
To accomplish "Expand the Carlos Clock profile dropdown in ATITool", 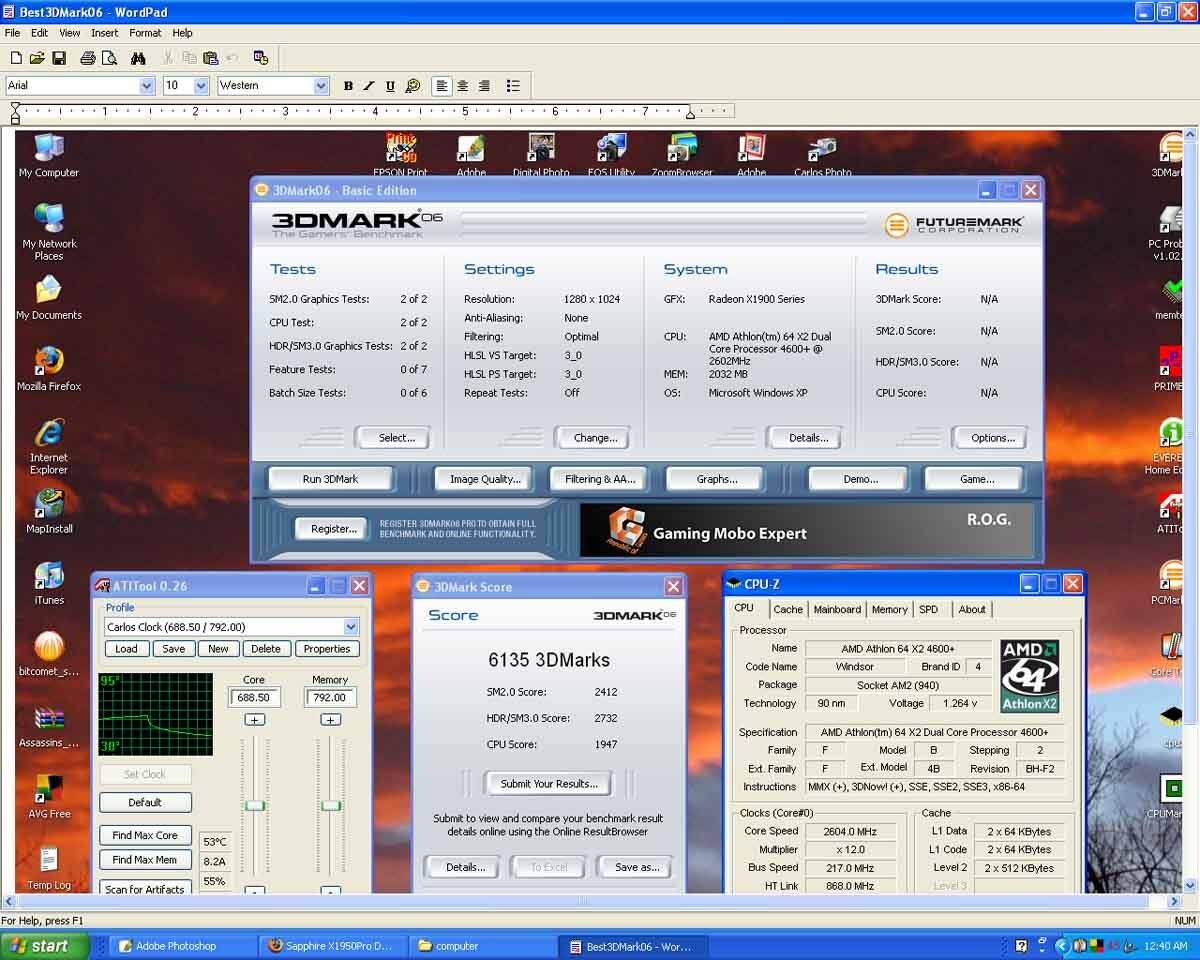I will point(351,627).
